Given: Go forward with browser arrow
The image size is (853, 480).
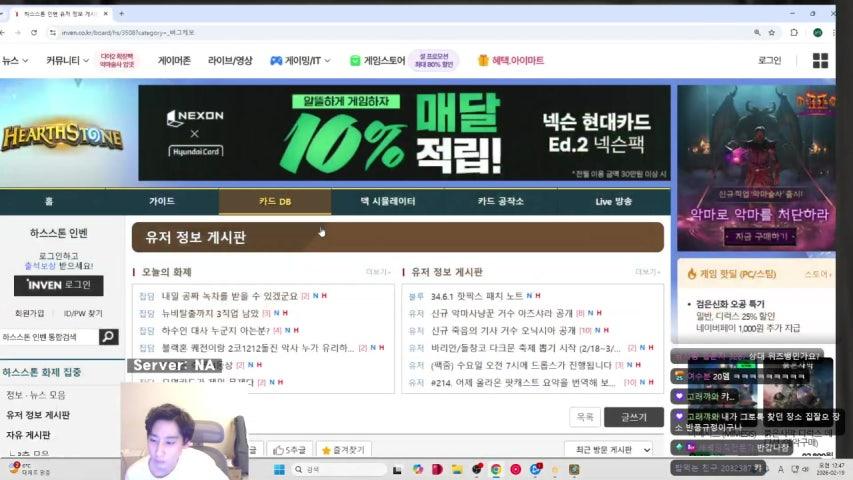Looking at the screenshot, I should [x=18, y=33].
